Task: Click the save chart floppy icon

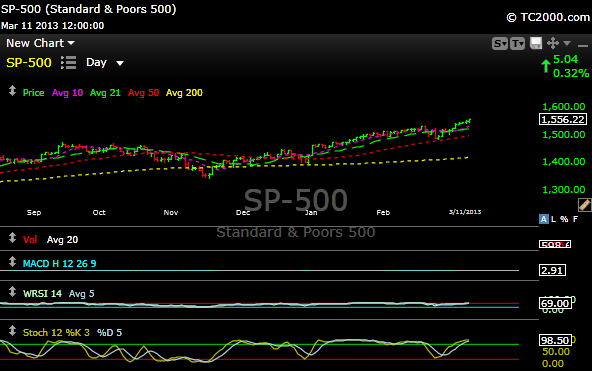Action: pos(536,43)
